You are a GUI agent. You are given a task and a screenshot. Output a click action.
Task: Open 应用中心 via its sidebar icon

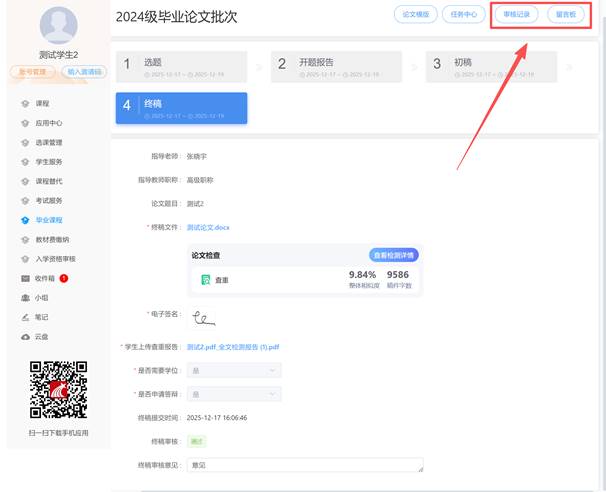[x=25, y=123]
